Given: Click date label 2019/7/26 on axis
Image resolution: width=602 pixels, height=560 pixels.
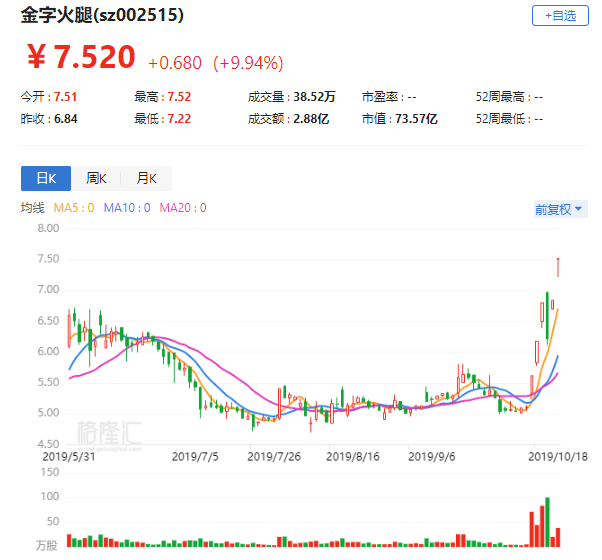Looking at the screenshot, I should [x=274, y=457].
